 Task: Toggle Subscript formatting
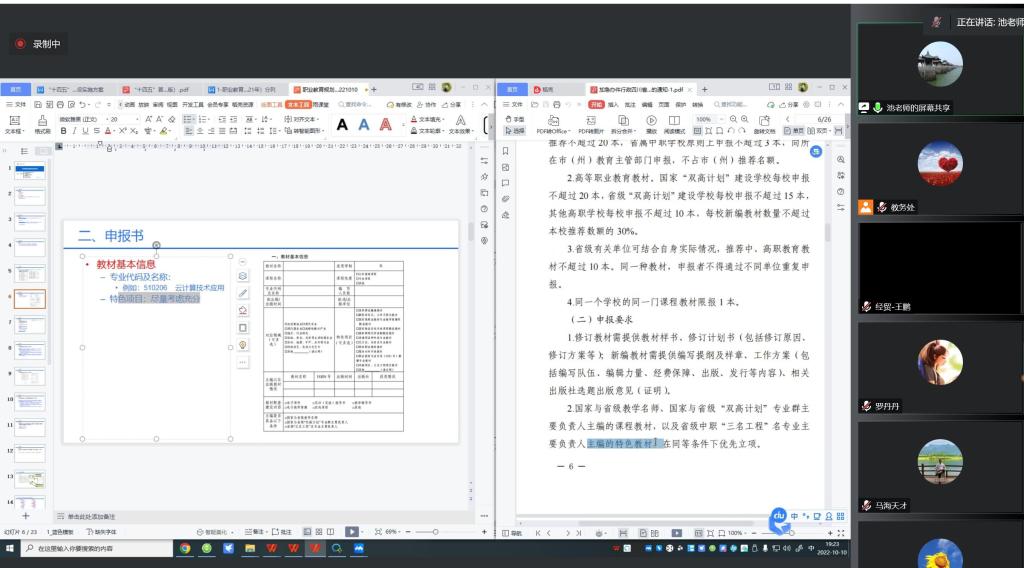(x=133, y=131)
